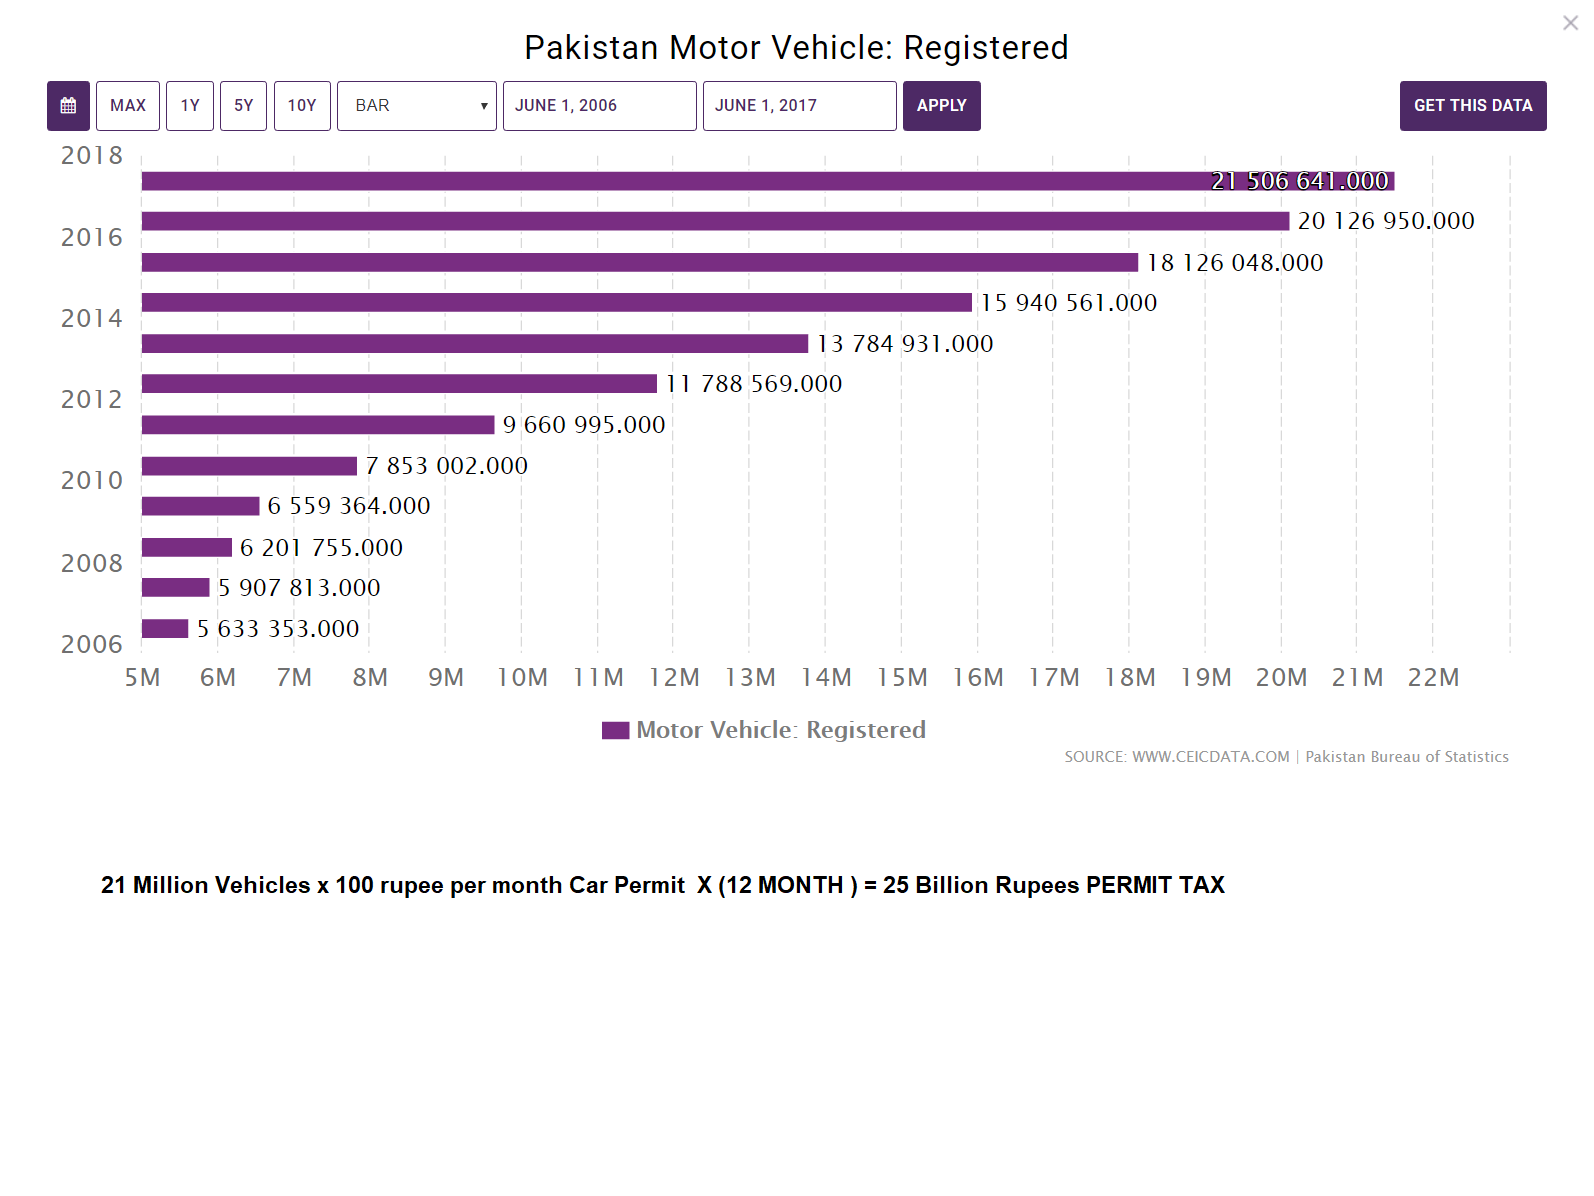Click the 20M x-axis tick label
This screenshot has height=1196, width=1594.
(1281, 678)
